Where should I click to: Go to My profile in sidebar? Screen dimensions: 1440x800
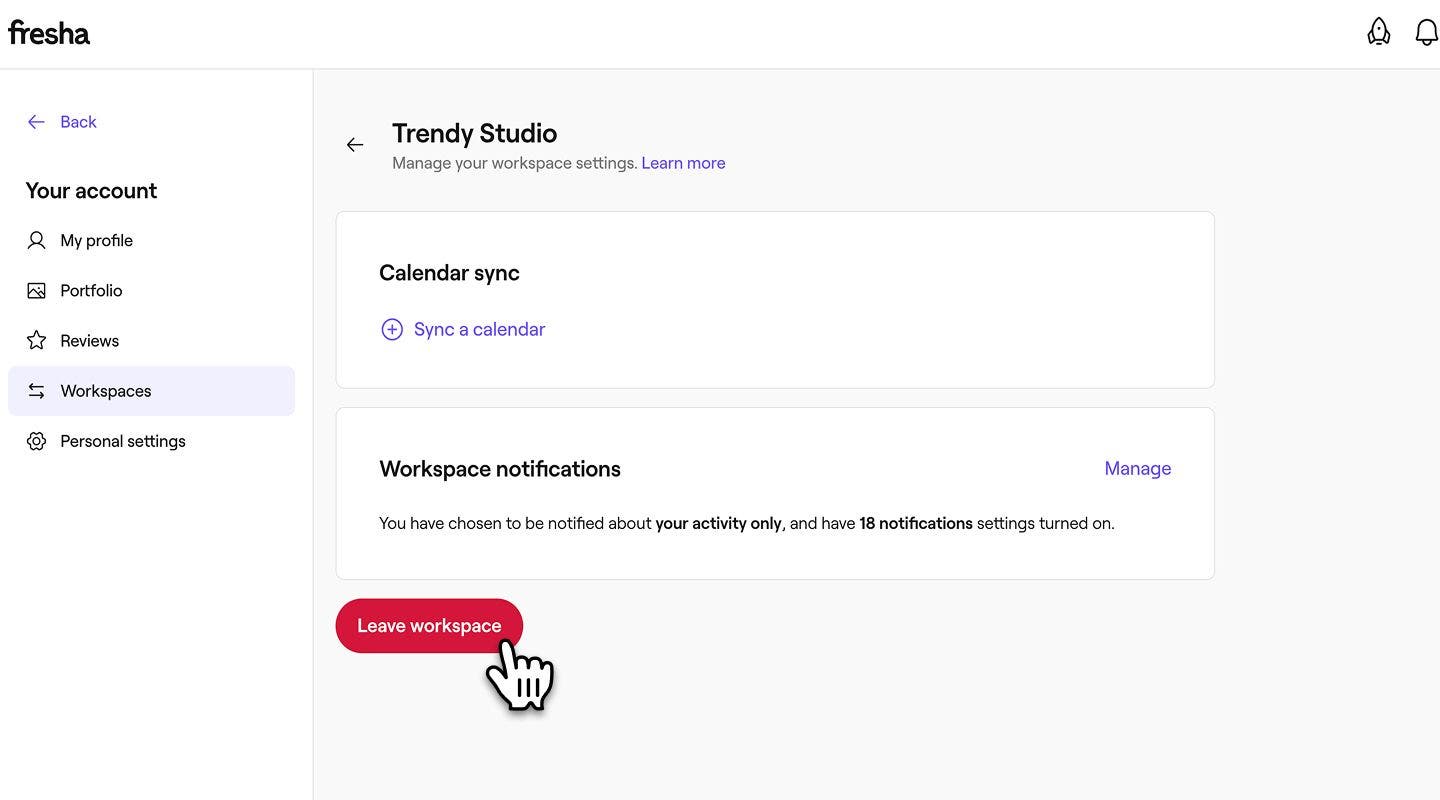coord(96,240)
